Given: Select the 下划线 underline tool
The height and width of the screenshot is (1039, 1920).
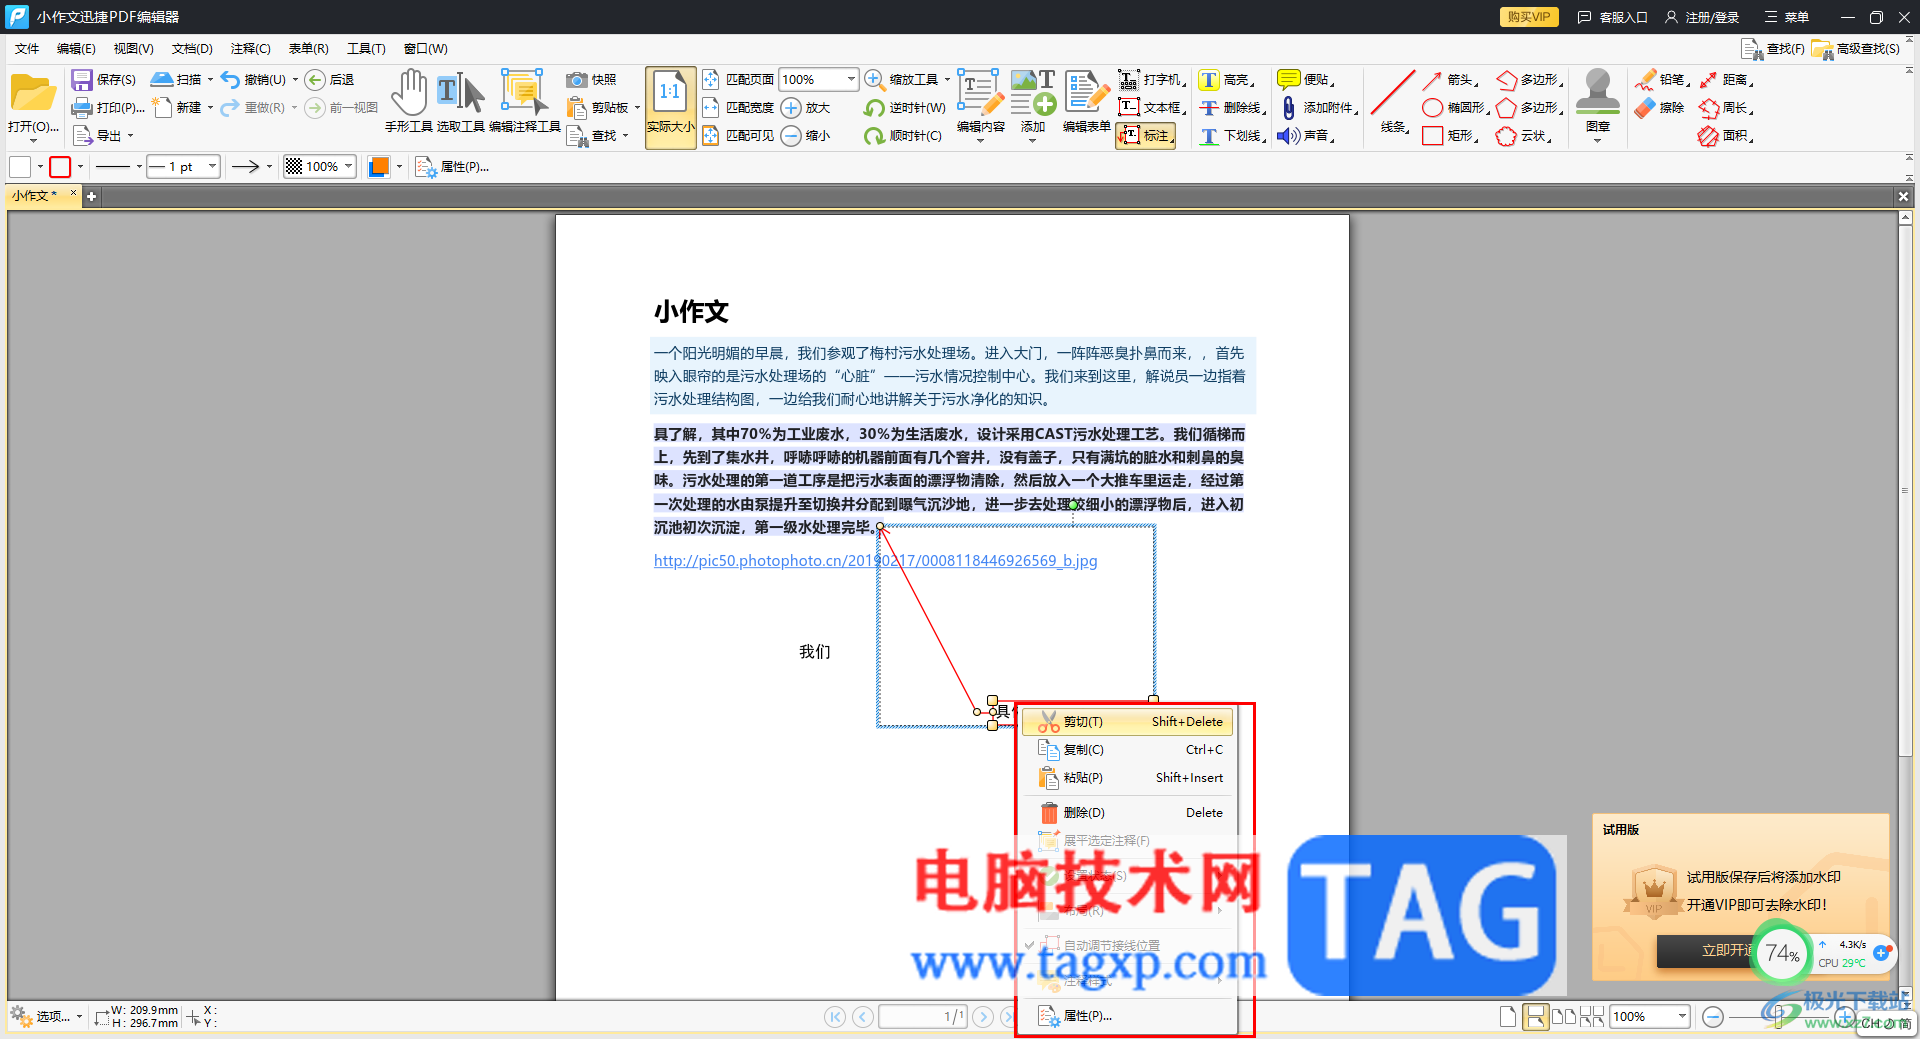Looking at the screenshot, I should pyautogui.click(x=1232, y=136).
